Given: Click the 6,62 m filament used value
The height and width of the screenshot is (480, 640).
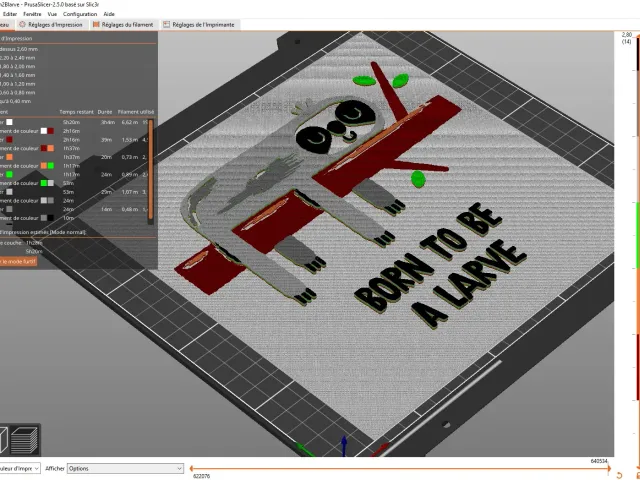Looking at the screenshot, I should pos(129,122).
